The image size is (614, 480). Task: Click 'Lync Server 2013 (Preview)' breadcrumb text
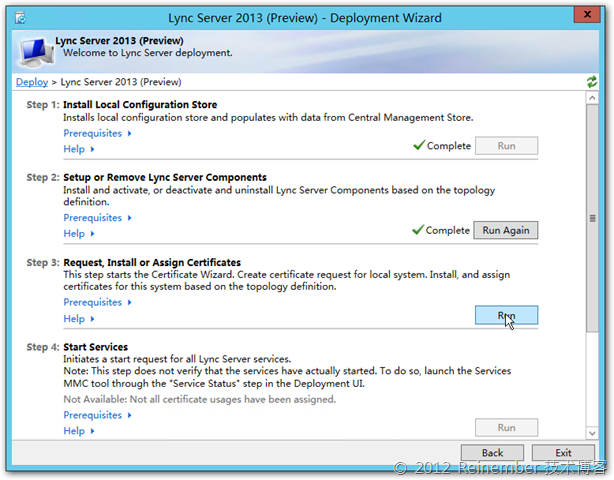121,82
